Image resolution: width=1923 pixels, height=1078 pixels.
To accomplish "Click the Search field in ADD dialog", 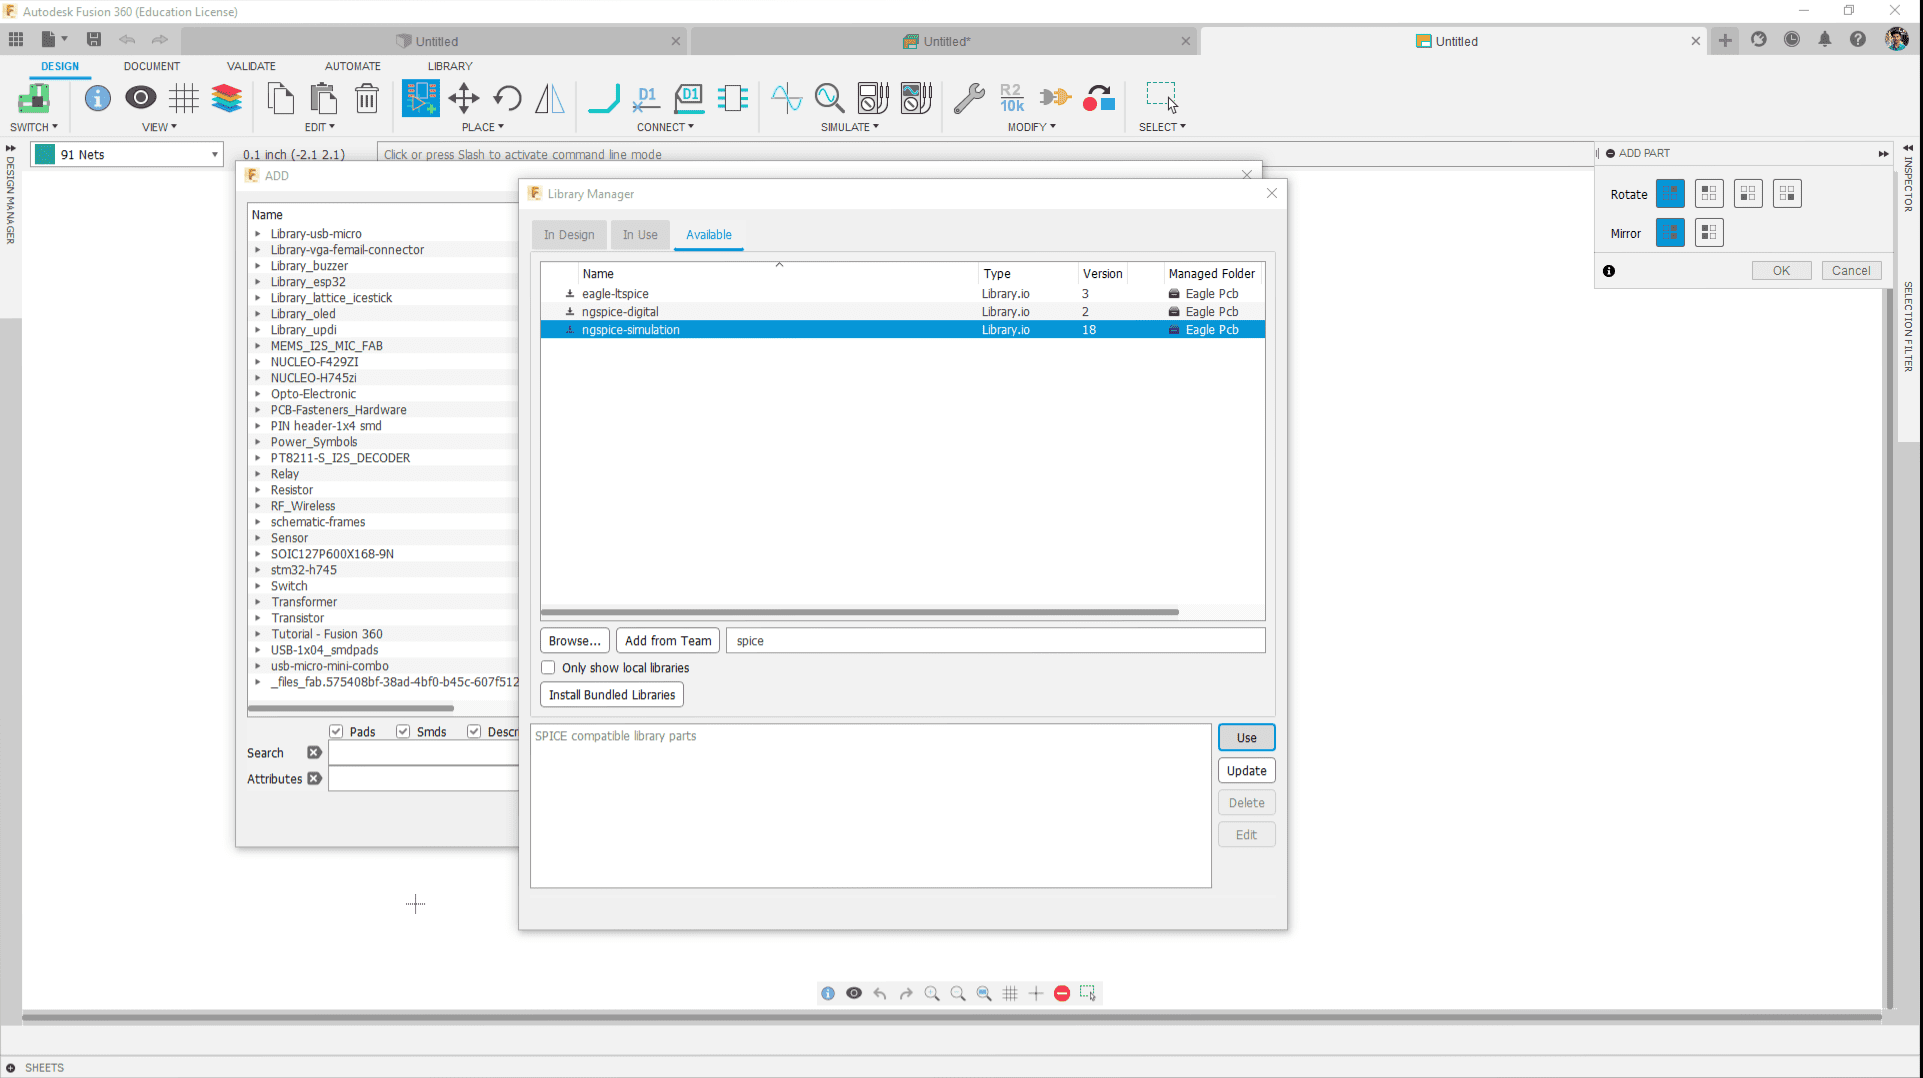I will coord(424,753).
